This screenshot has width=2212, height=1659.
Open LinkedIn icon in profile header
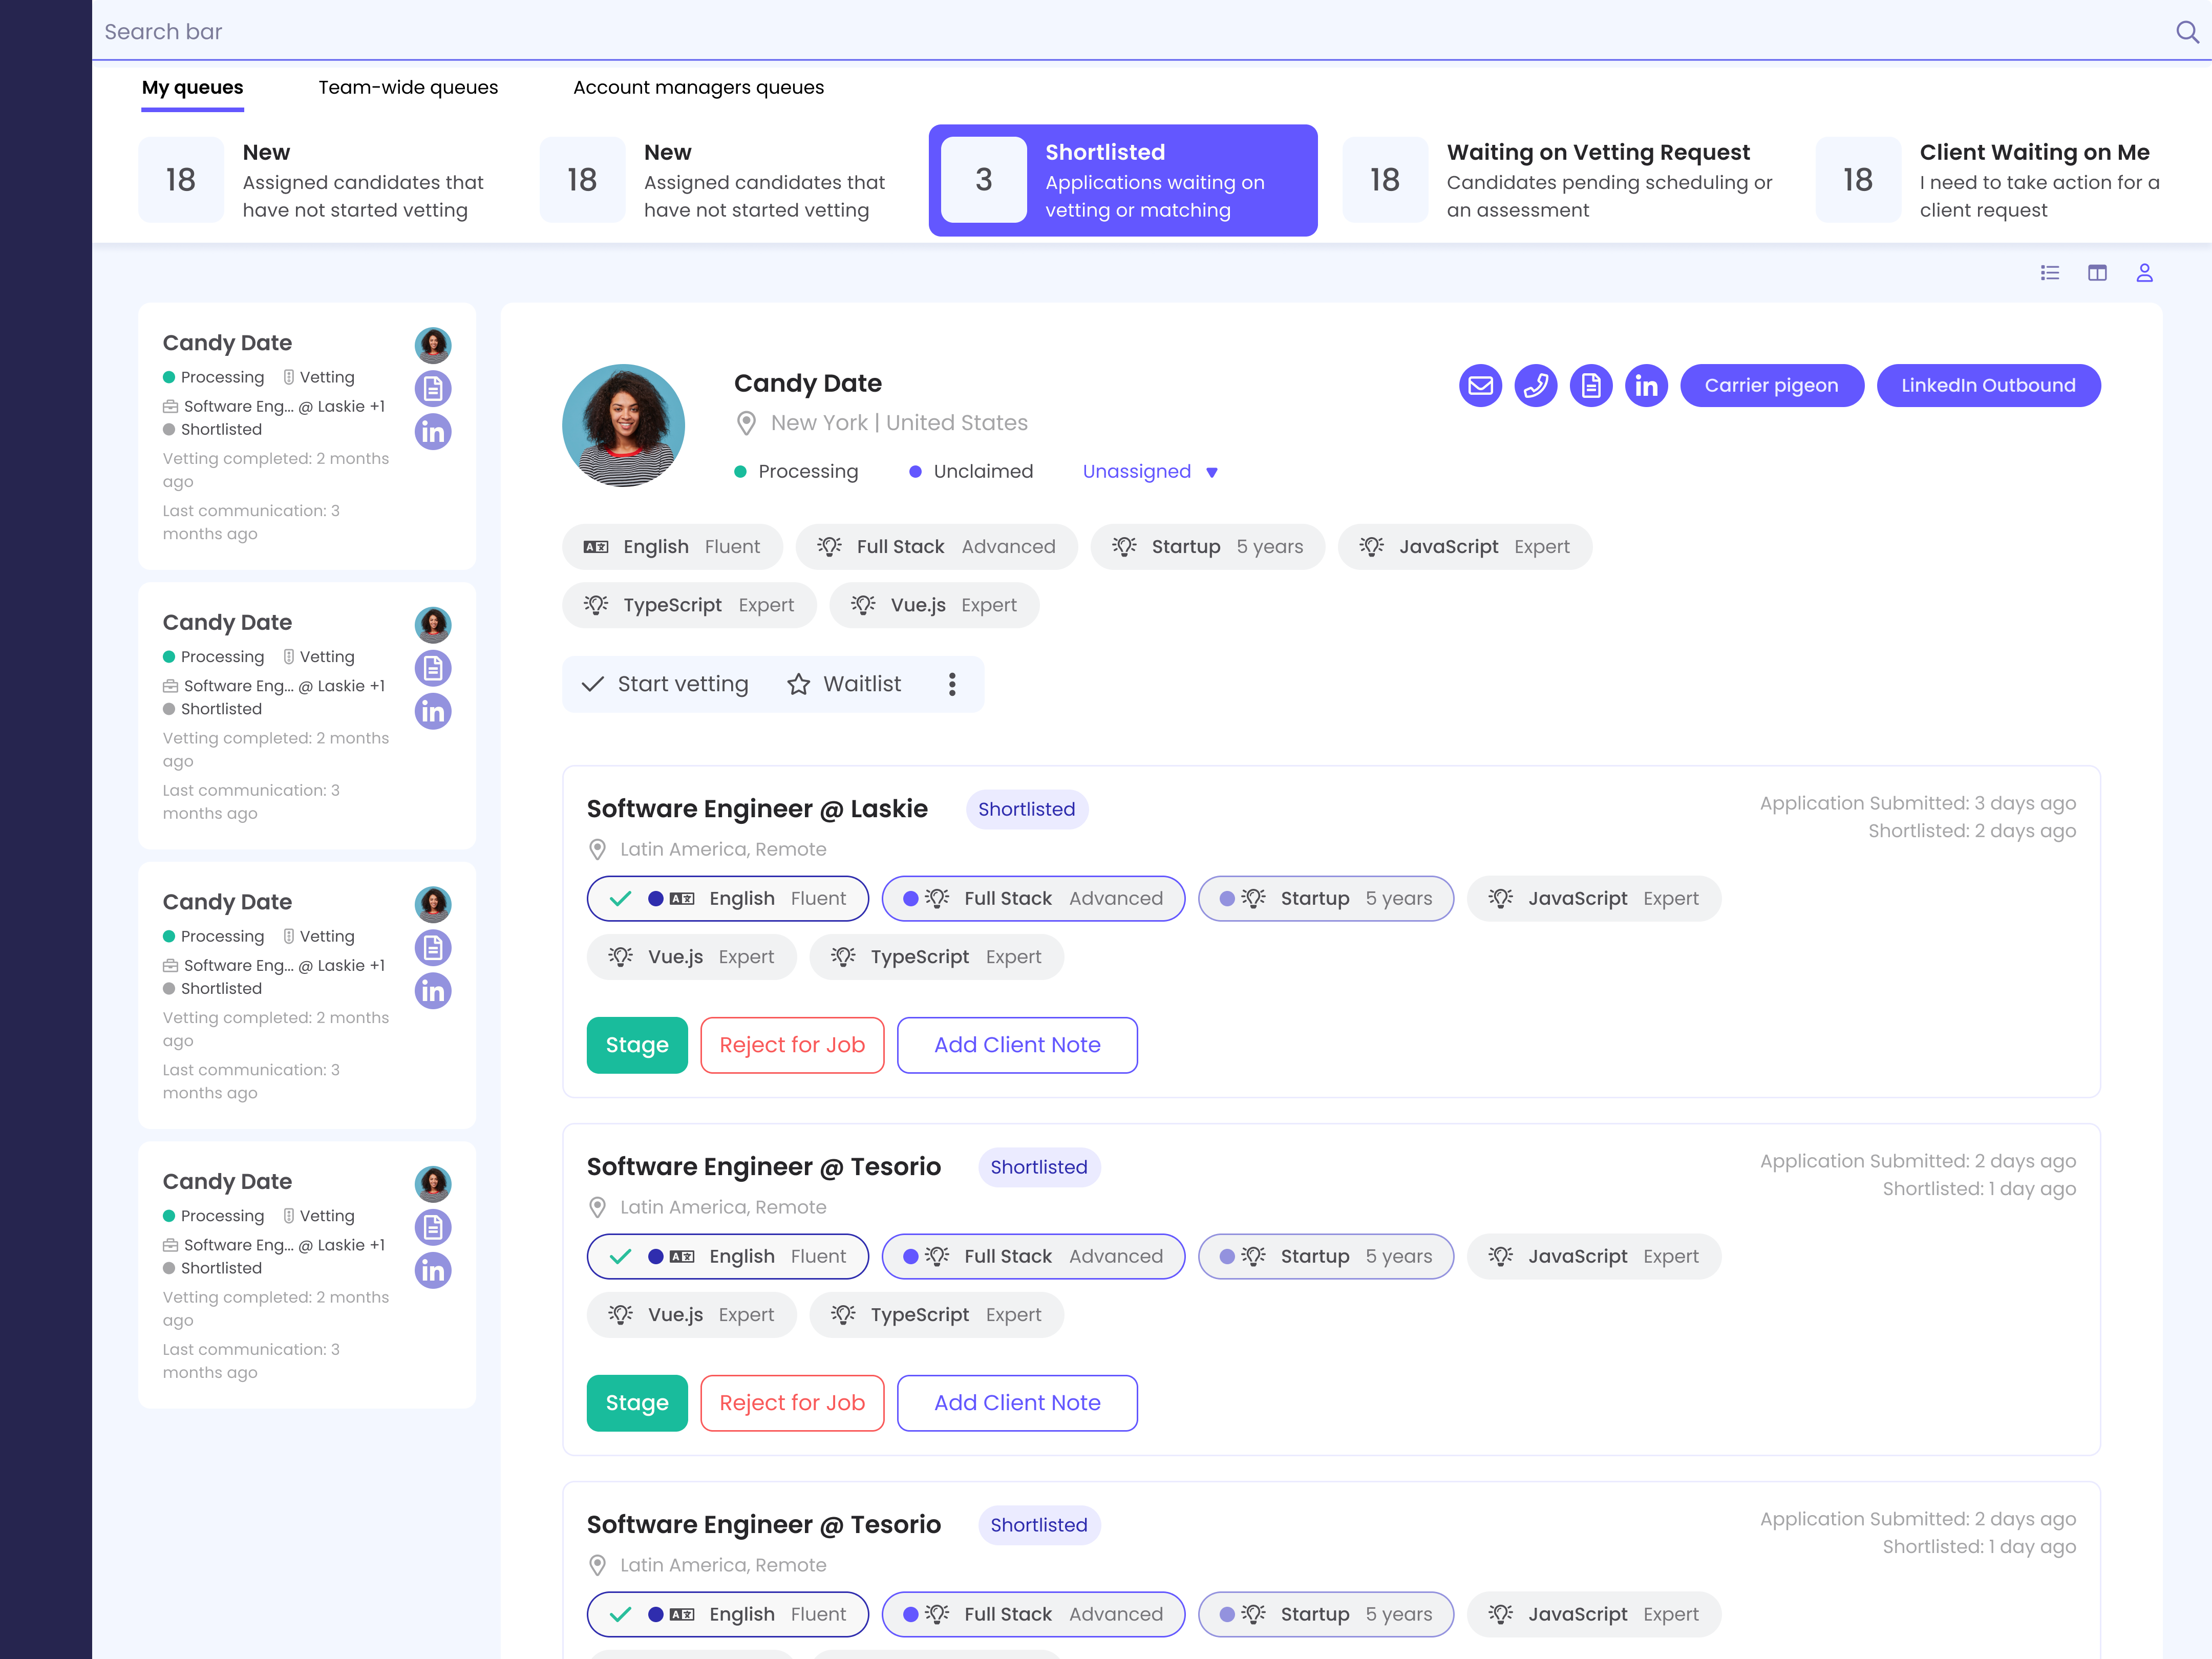coord(1646,386)
